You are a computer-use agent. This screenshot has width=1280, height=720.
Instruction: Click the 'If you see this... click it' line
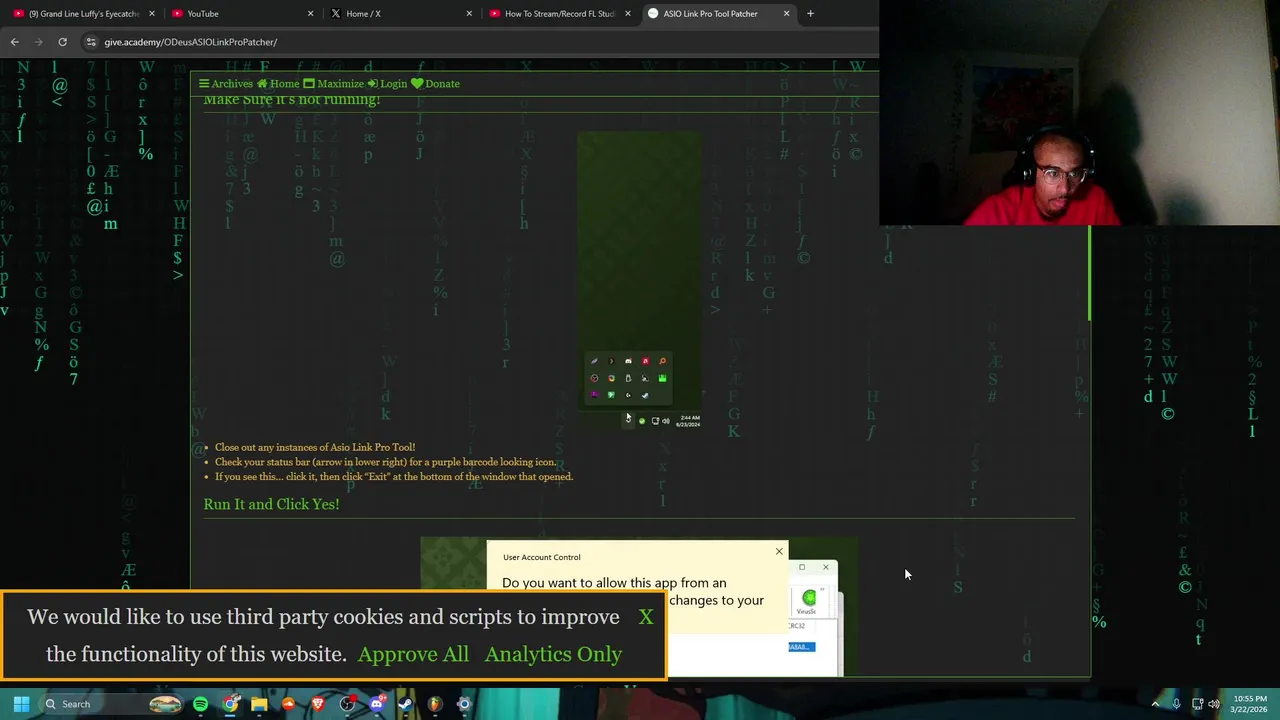click(x=394, y=476)
